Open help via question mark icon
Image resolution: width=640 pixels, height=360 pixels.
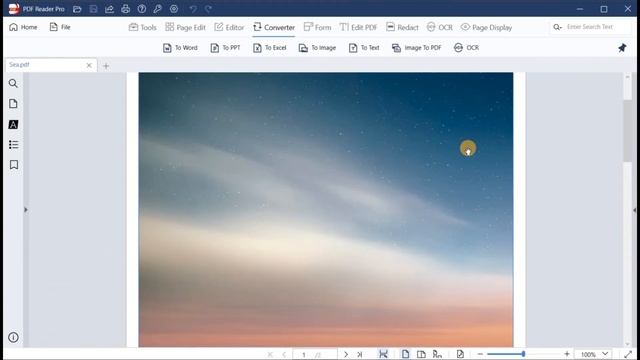coord(142,9)
